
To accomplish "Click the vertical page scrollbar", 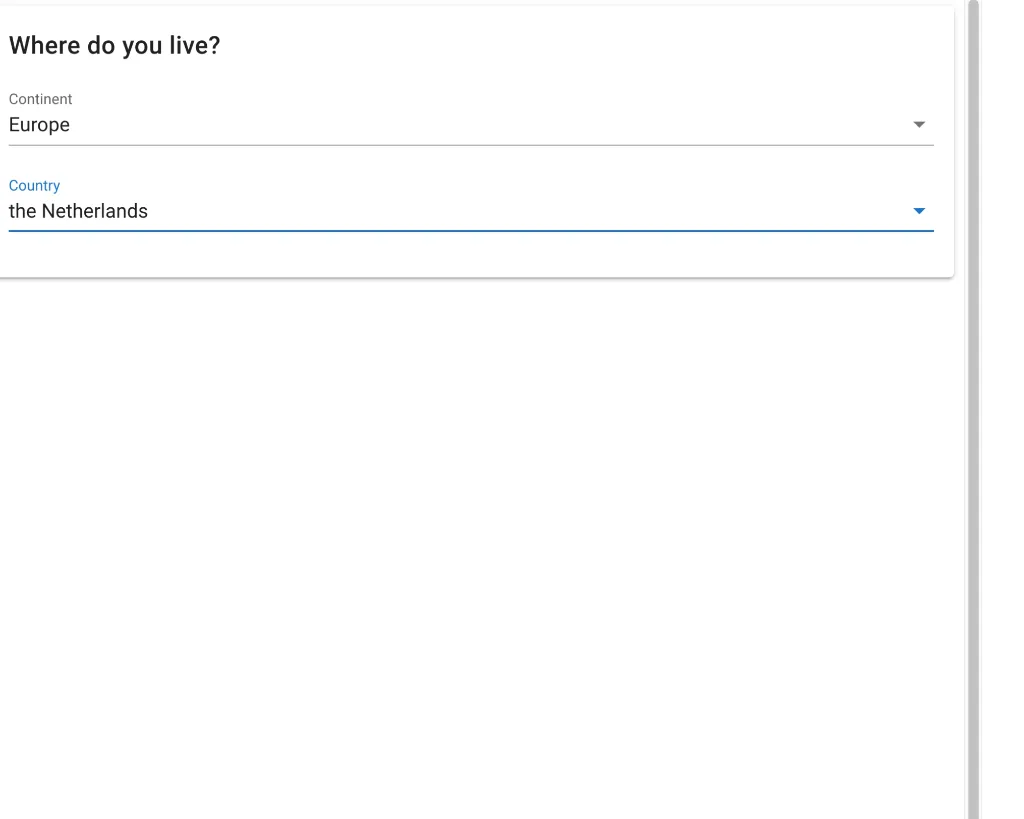I will (x=973, y=400).
